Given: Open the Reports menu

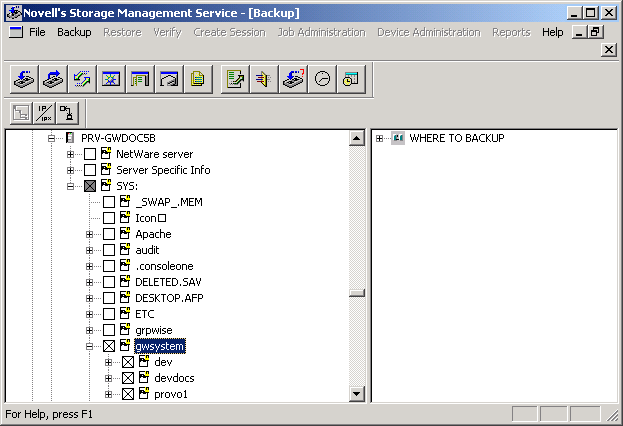Looking at the screenshot, I should tap(511, 32).
